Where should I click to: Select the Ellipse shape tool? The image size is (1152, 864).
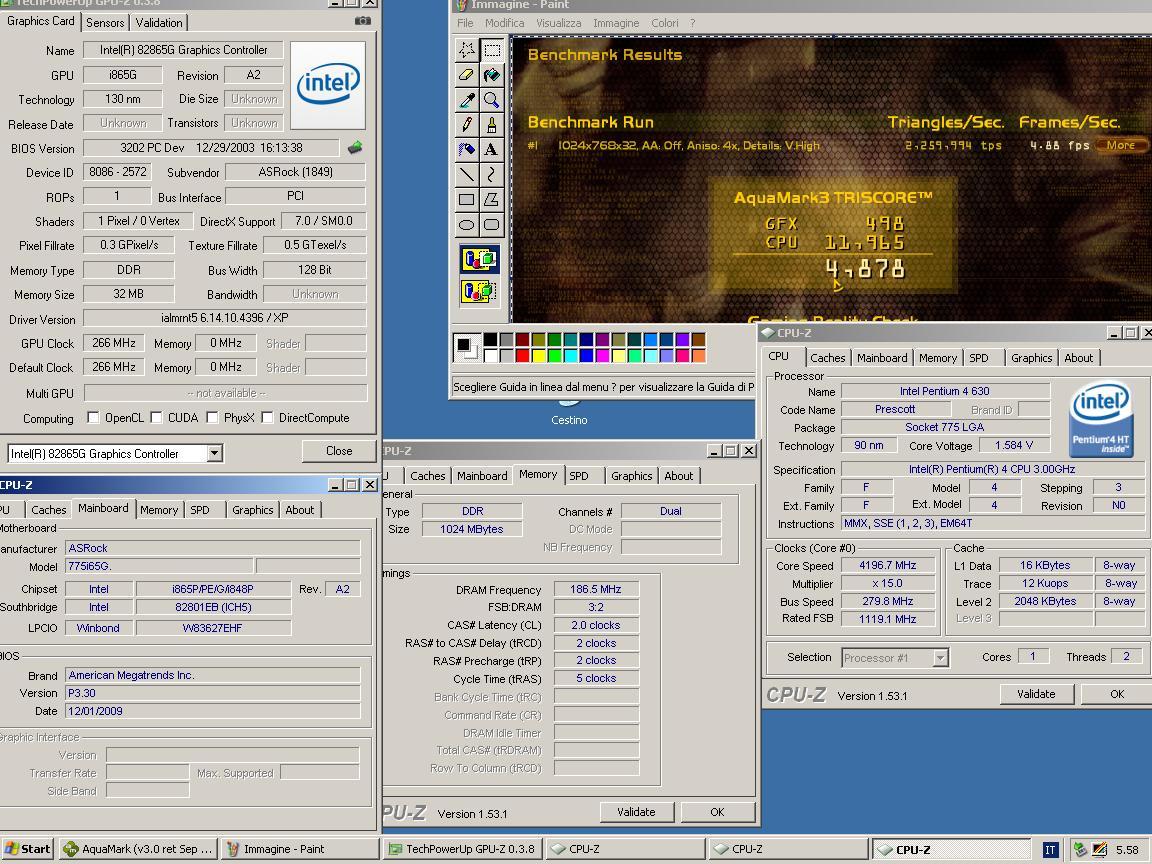point(467,225)
